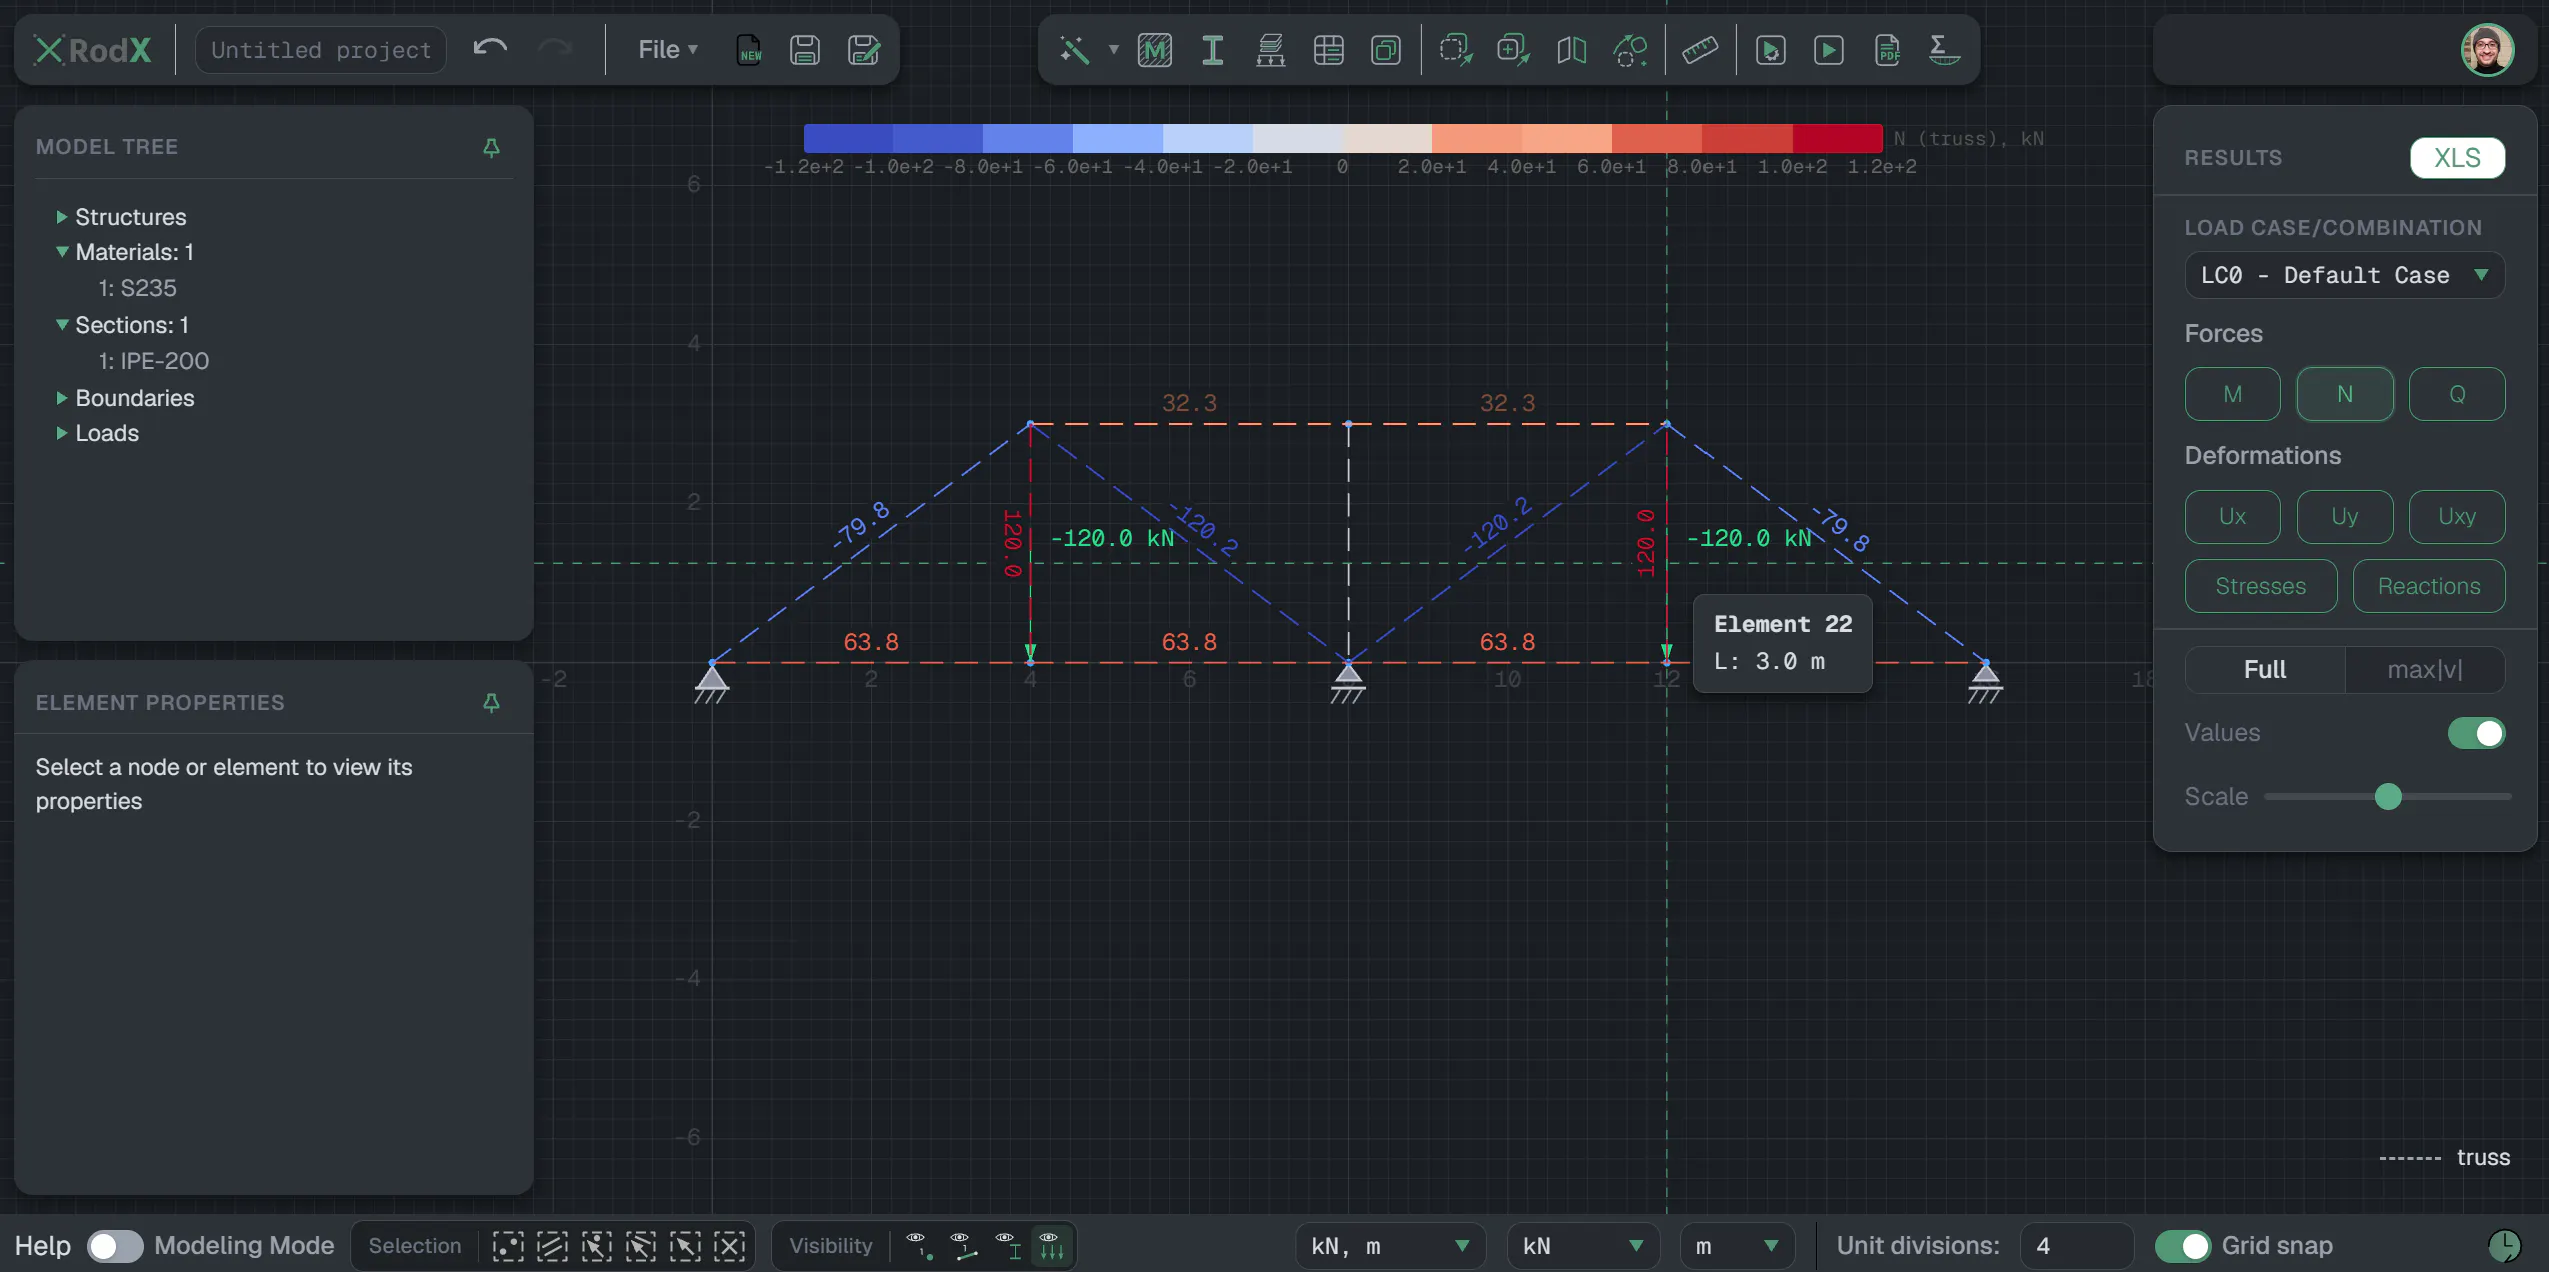Screen dimensions: 2549x1272
Task: Toggle node numbers visibility eye
Action: pyautogui.click(x=918, y=1246)
